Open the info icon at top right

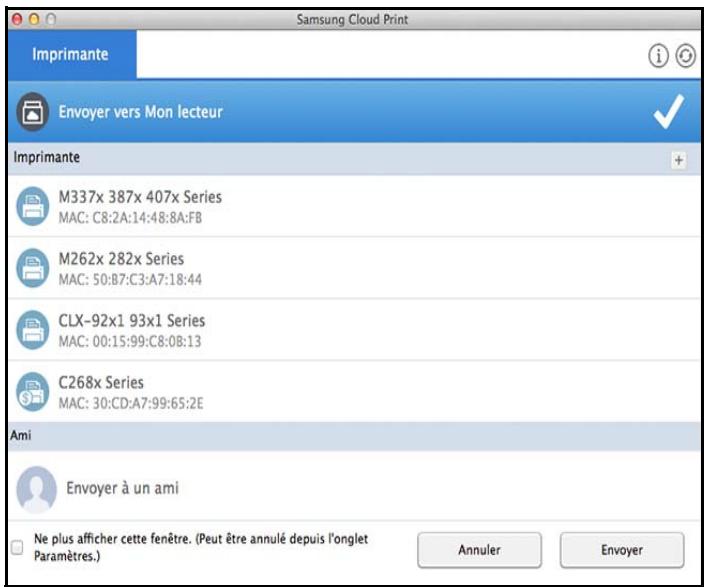click(658, 56)
